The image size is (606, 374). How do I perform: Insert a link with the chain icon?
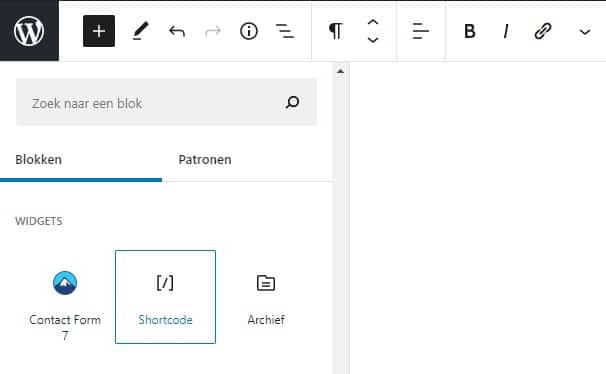click(543, 31)
